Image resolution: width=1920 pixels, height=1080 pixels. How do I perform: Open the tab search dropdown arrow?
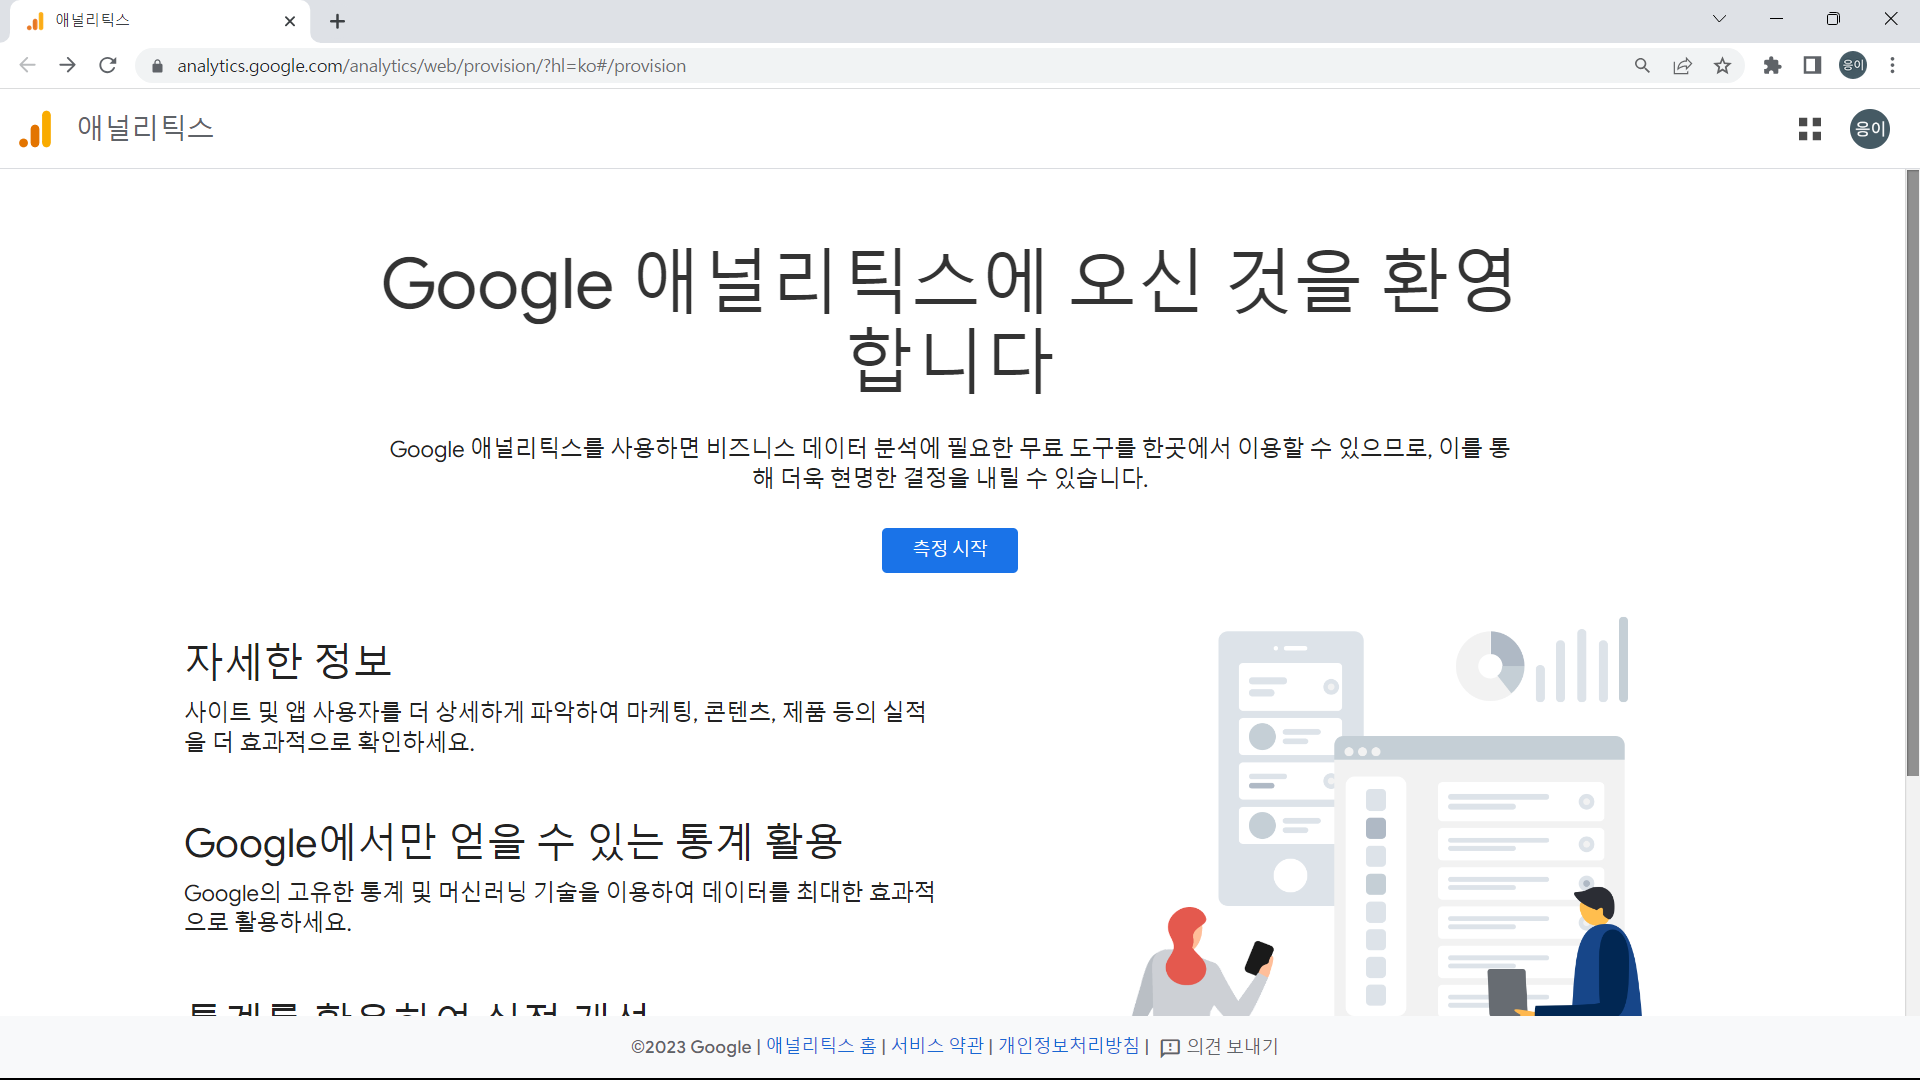pos(1720,19)
